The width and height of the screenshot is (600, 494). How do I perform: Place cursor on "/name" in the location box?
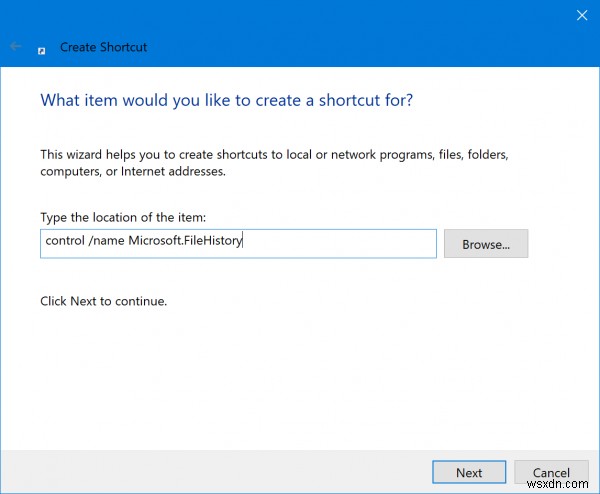click(109, 241)
